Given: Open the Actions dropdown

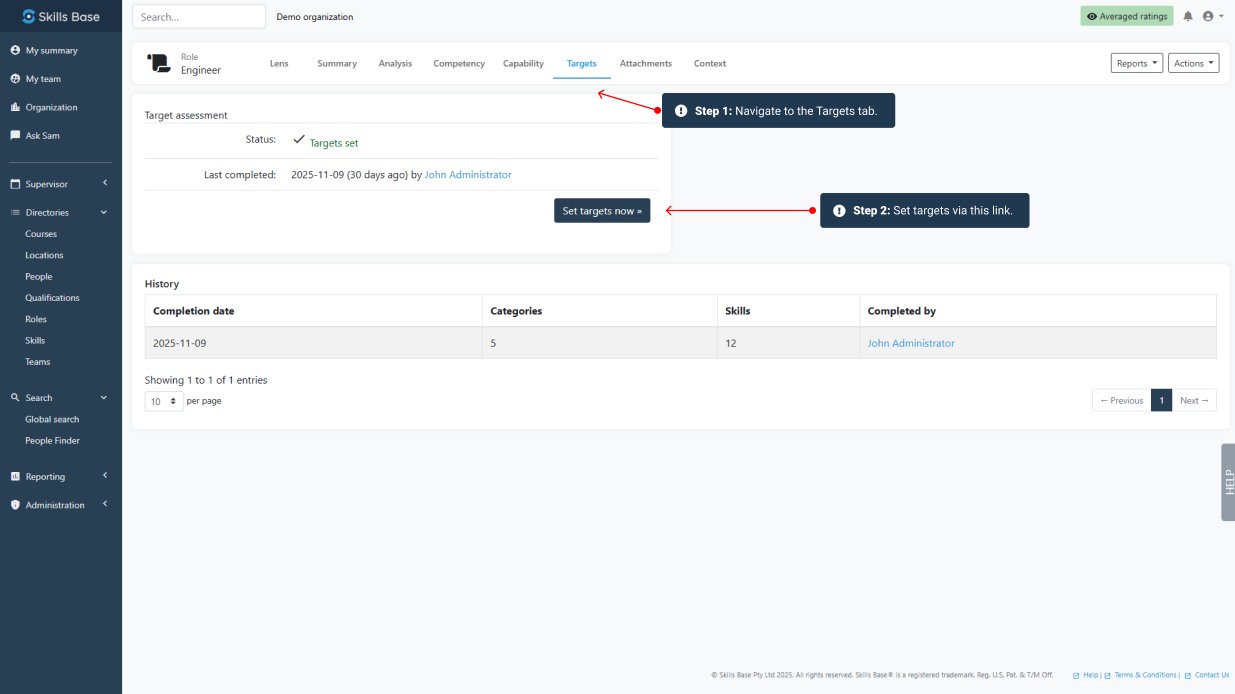Looking at the screenshot, I should coord(1193,63).
